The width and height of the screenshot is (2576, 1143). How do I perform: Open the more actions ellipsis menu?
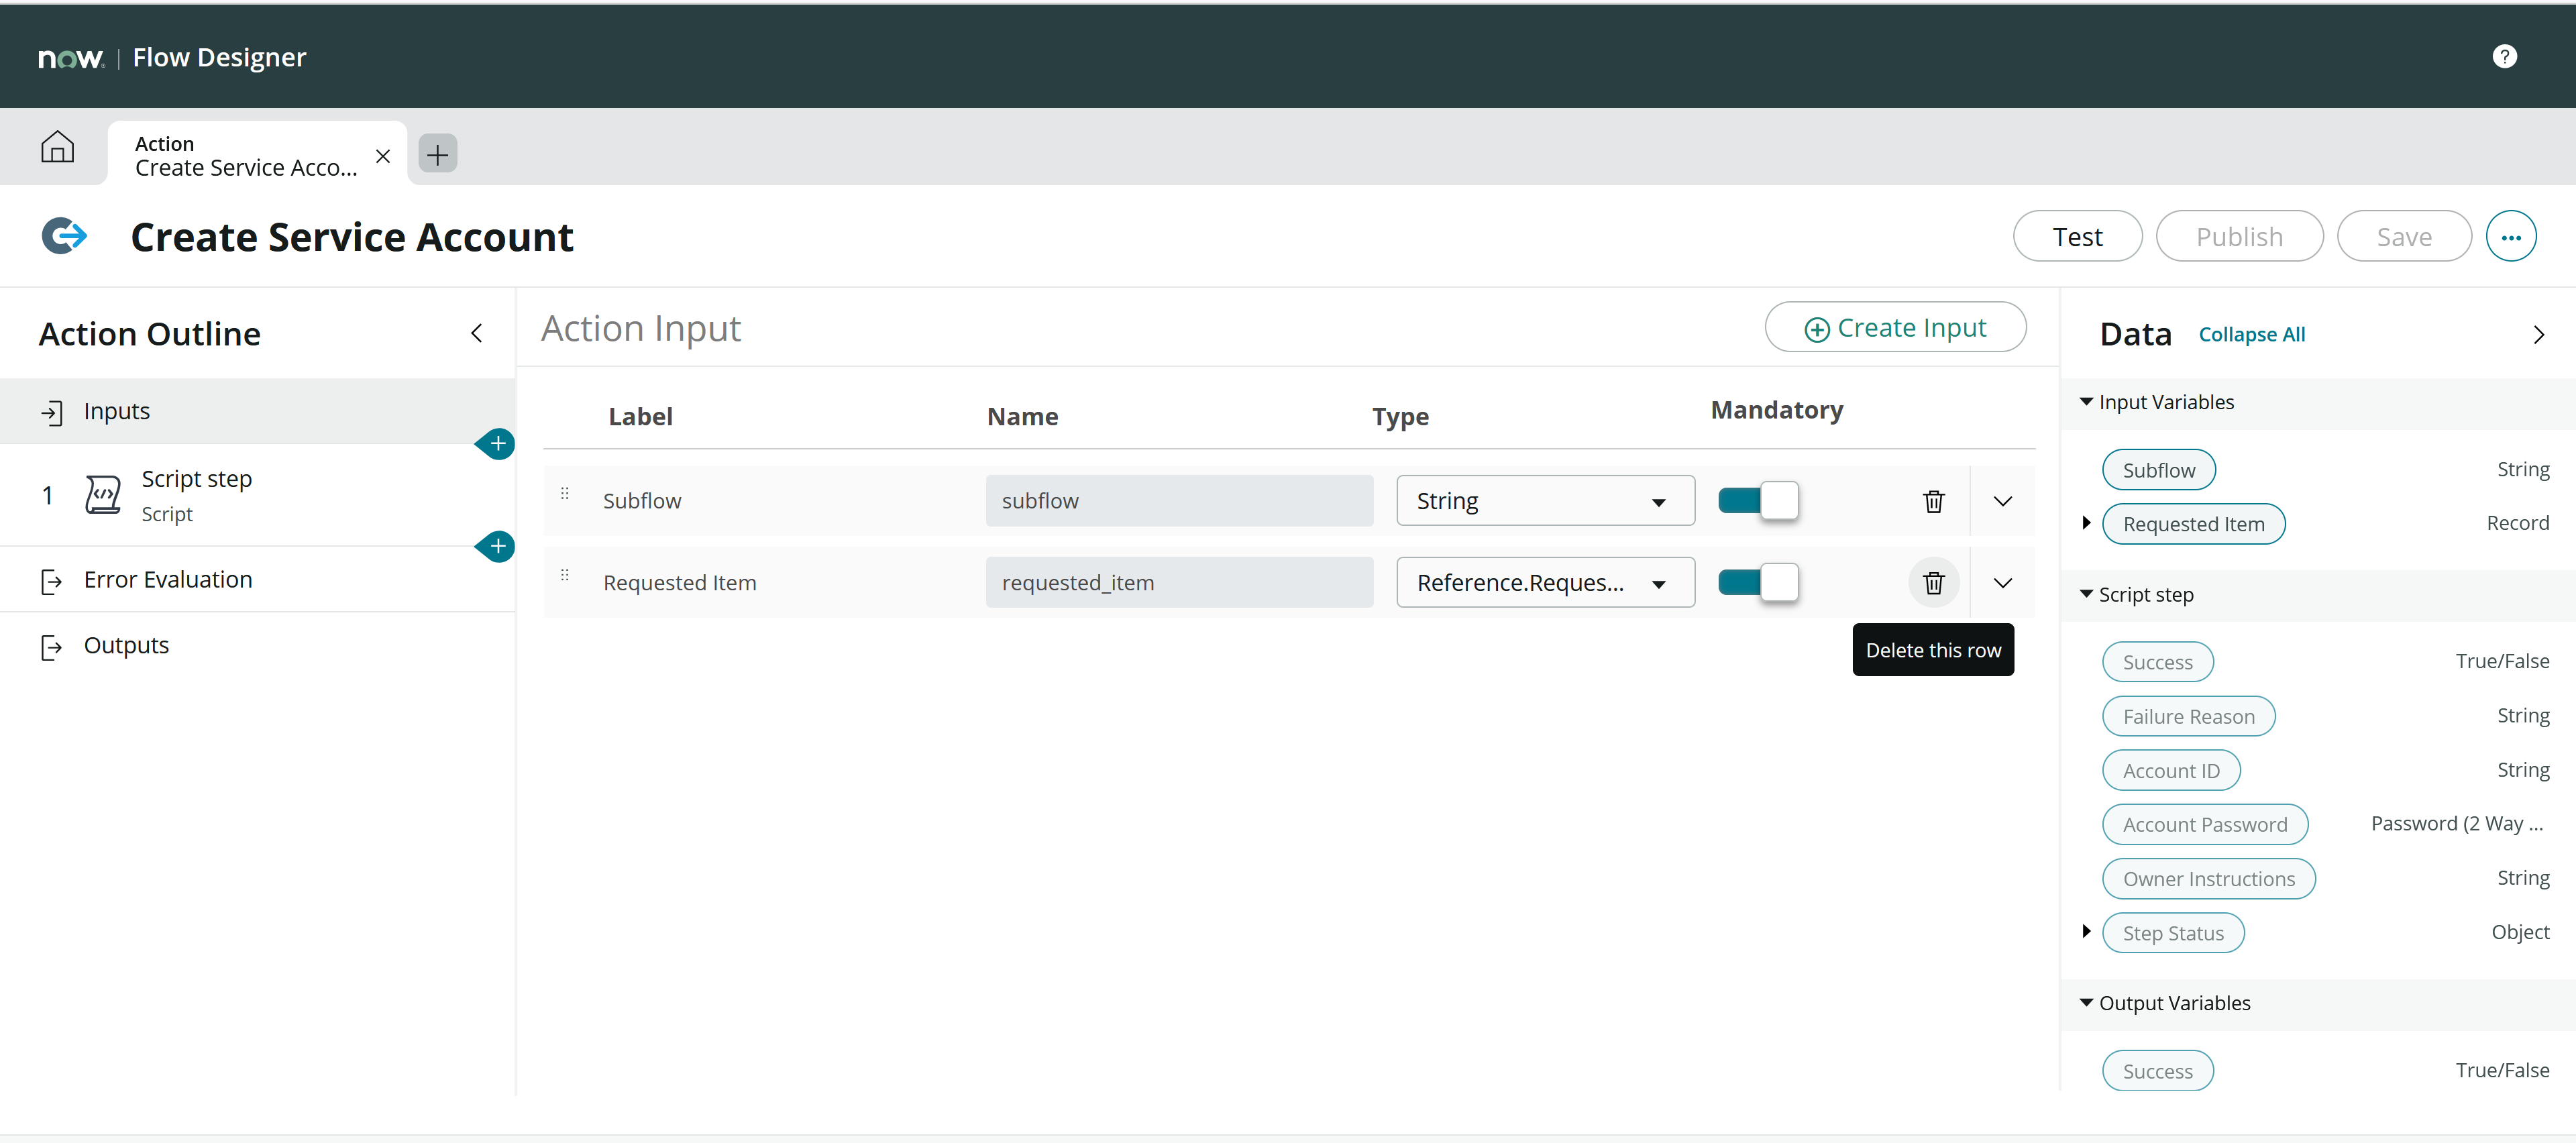[2511, 236]
